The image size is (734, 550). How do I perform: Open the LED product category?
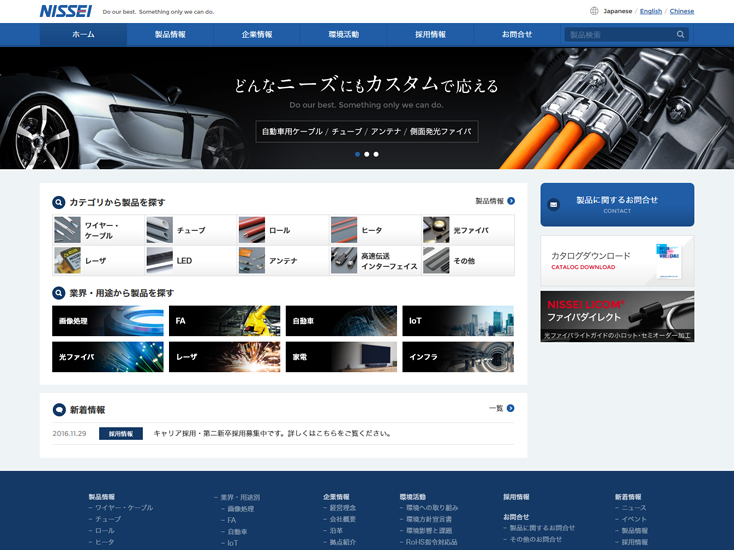click(191, 260)
